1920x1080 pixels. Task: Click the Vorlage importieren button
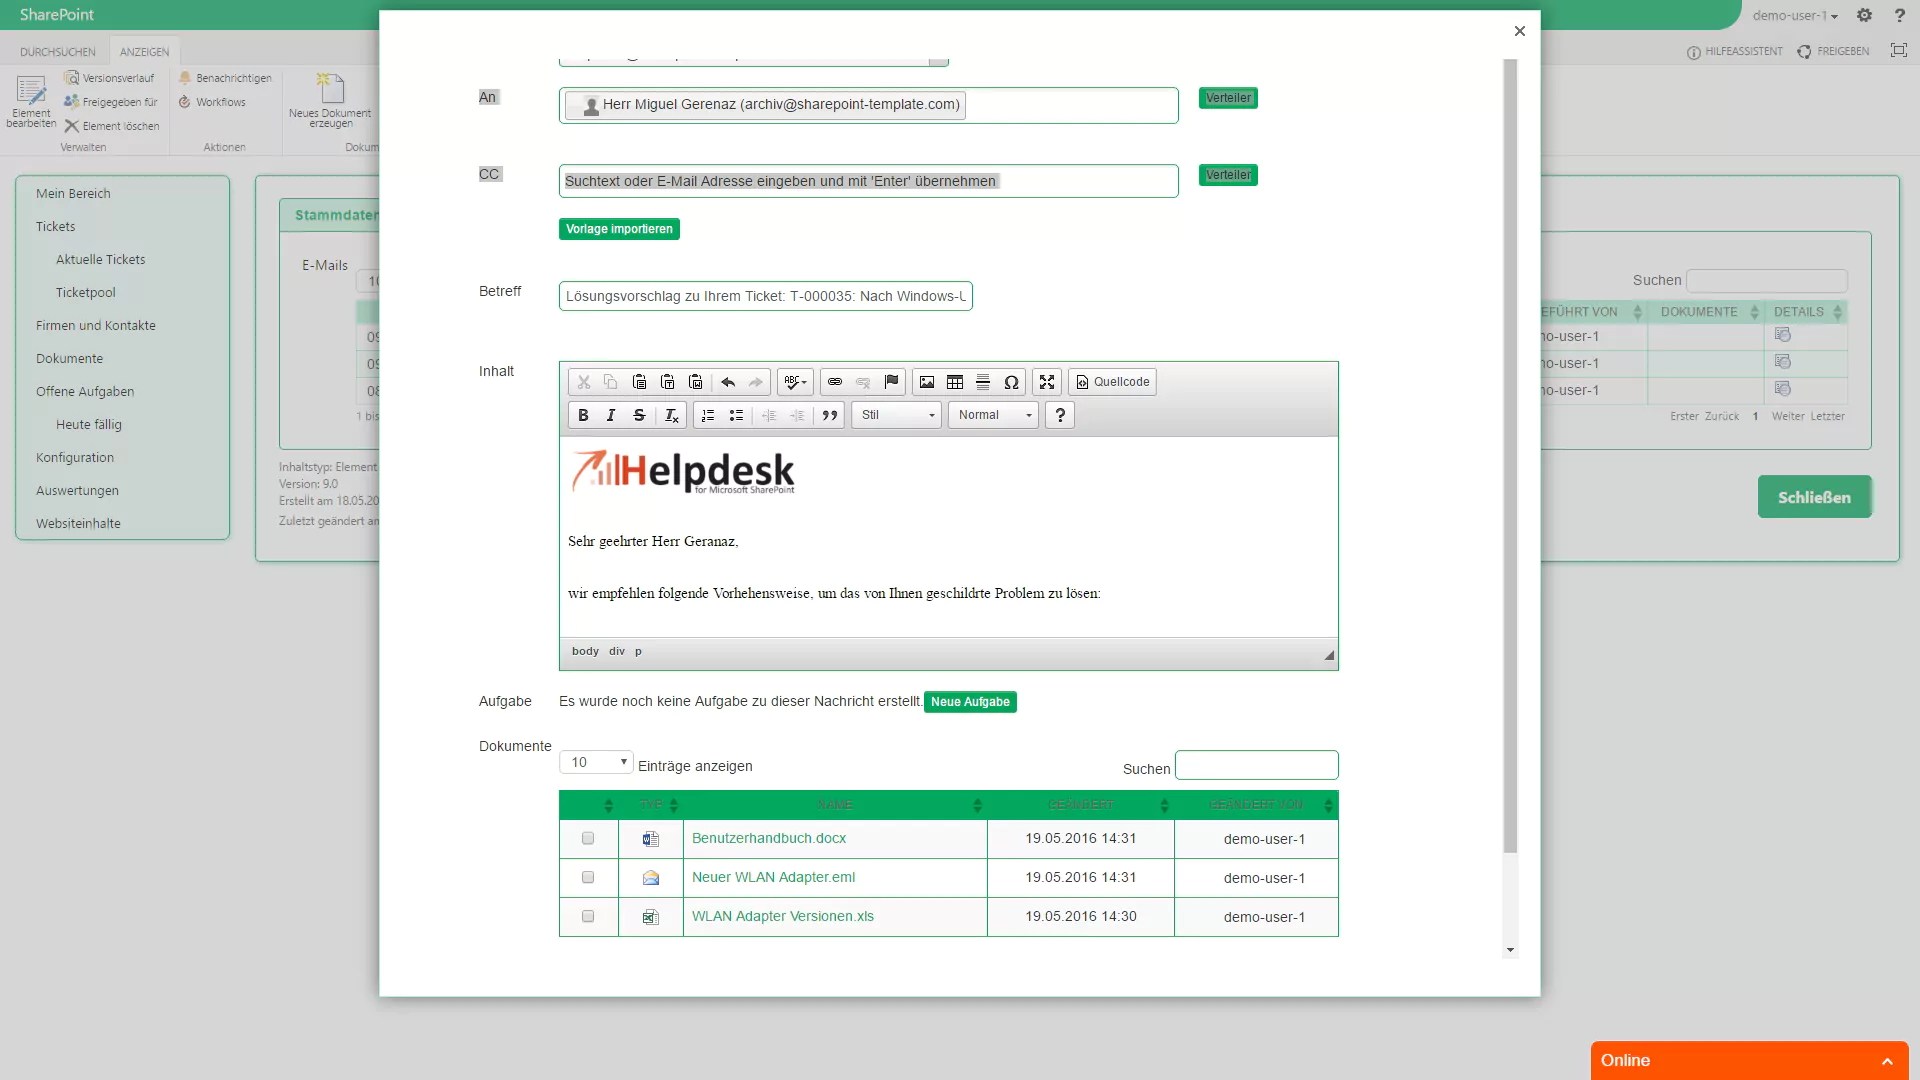619,229
